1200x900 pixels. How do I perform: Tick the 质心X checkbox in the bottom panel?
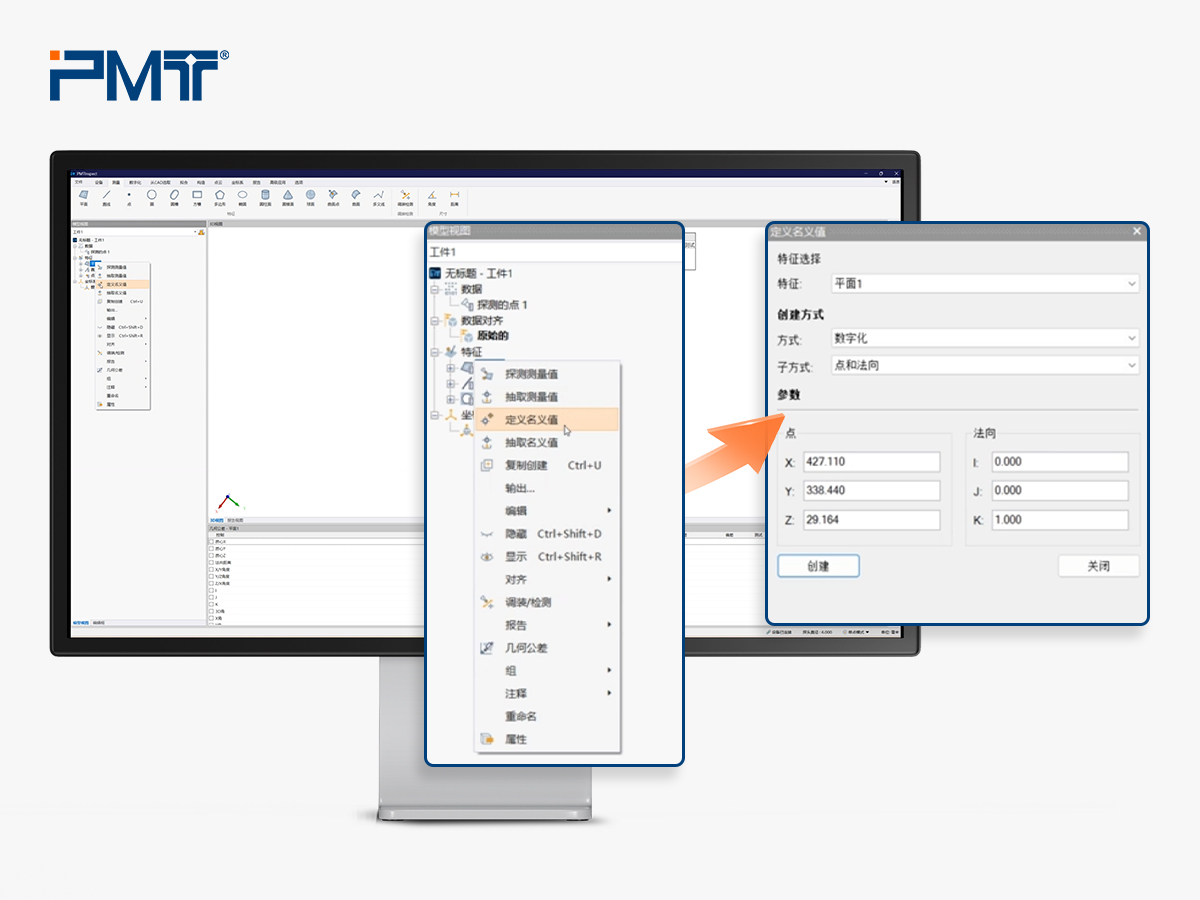point(211,542)
